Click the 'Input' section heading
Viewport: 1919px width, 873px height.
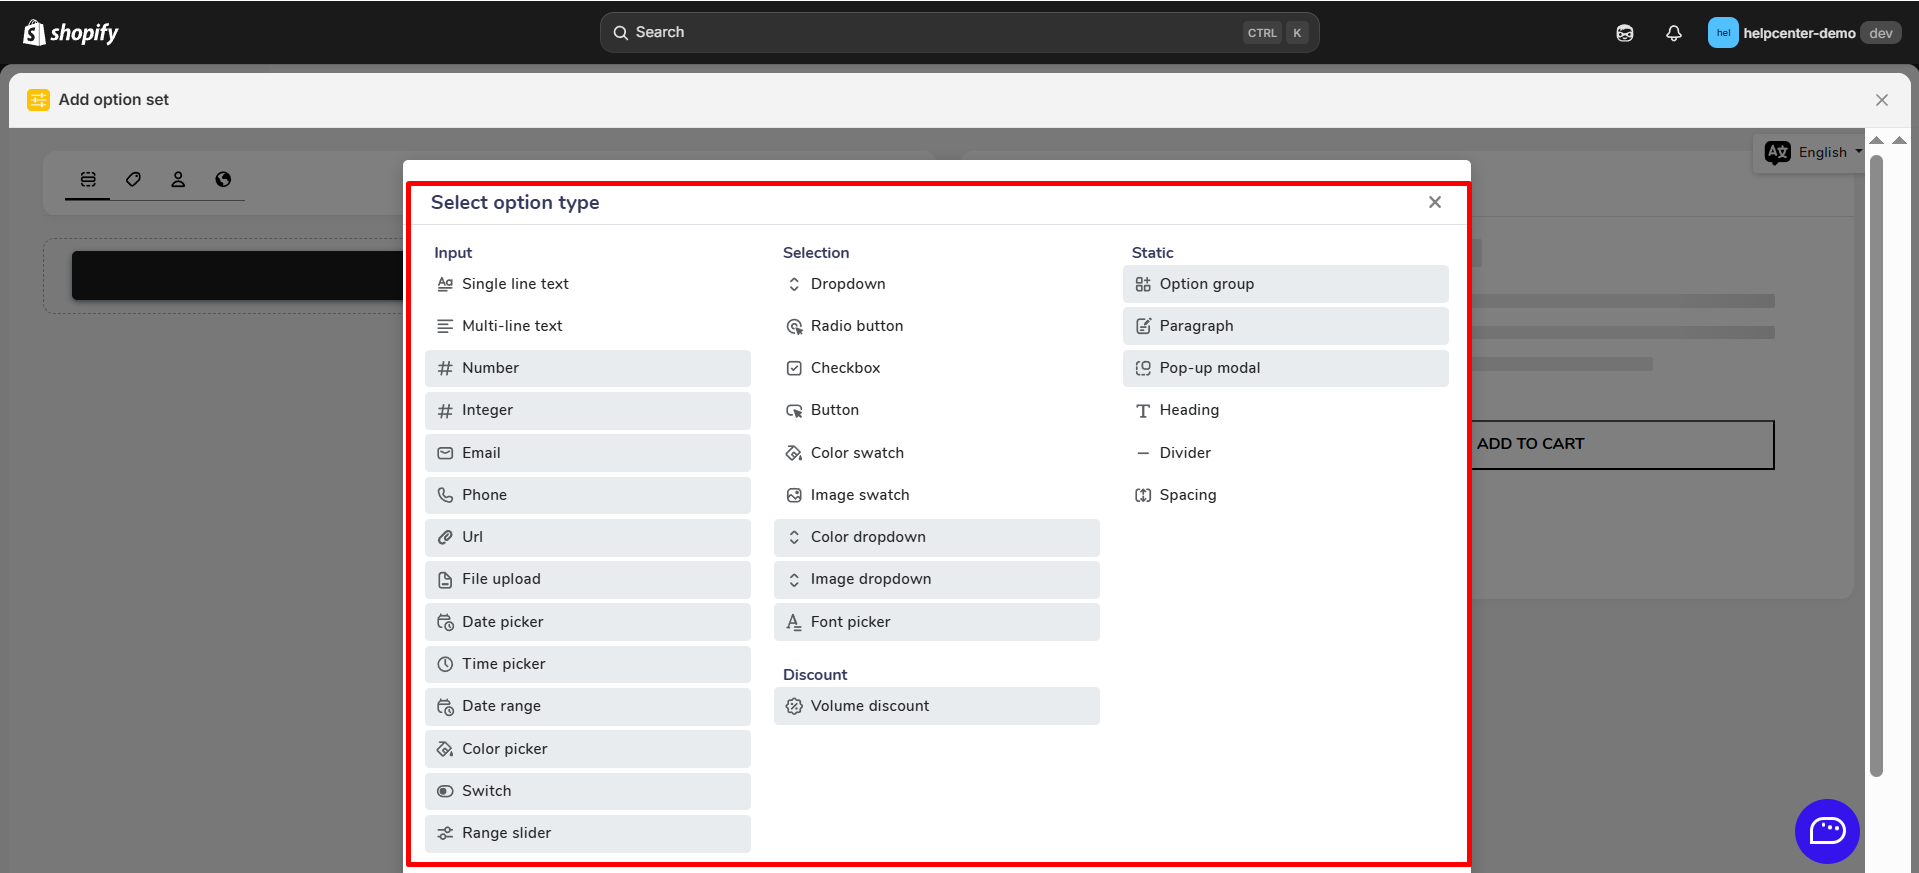[453, 253]
